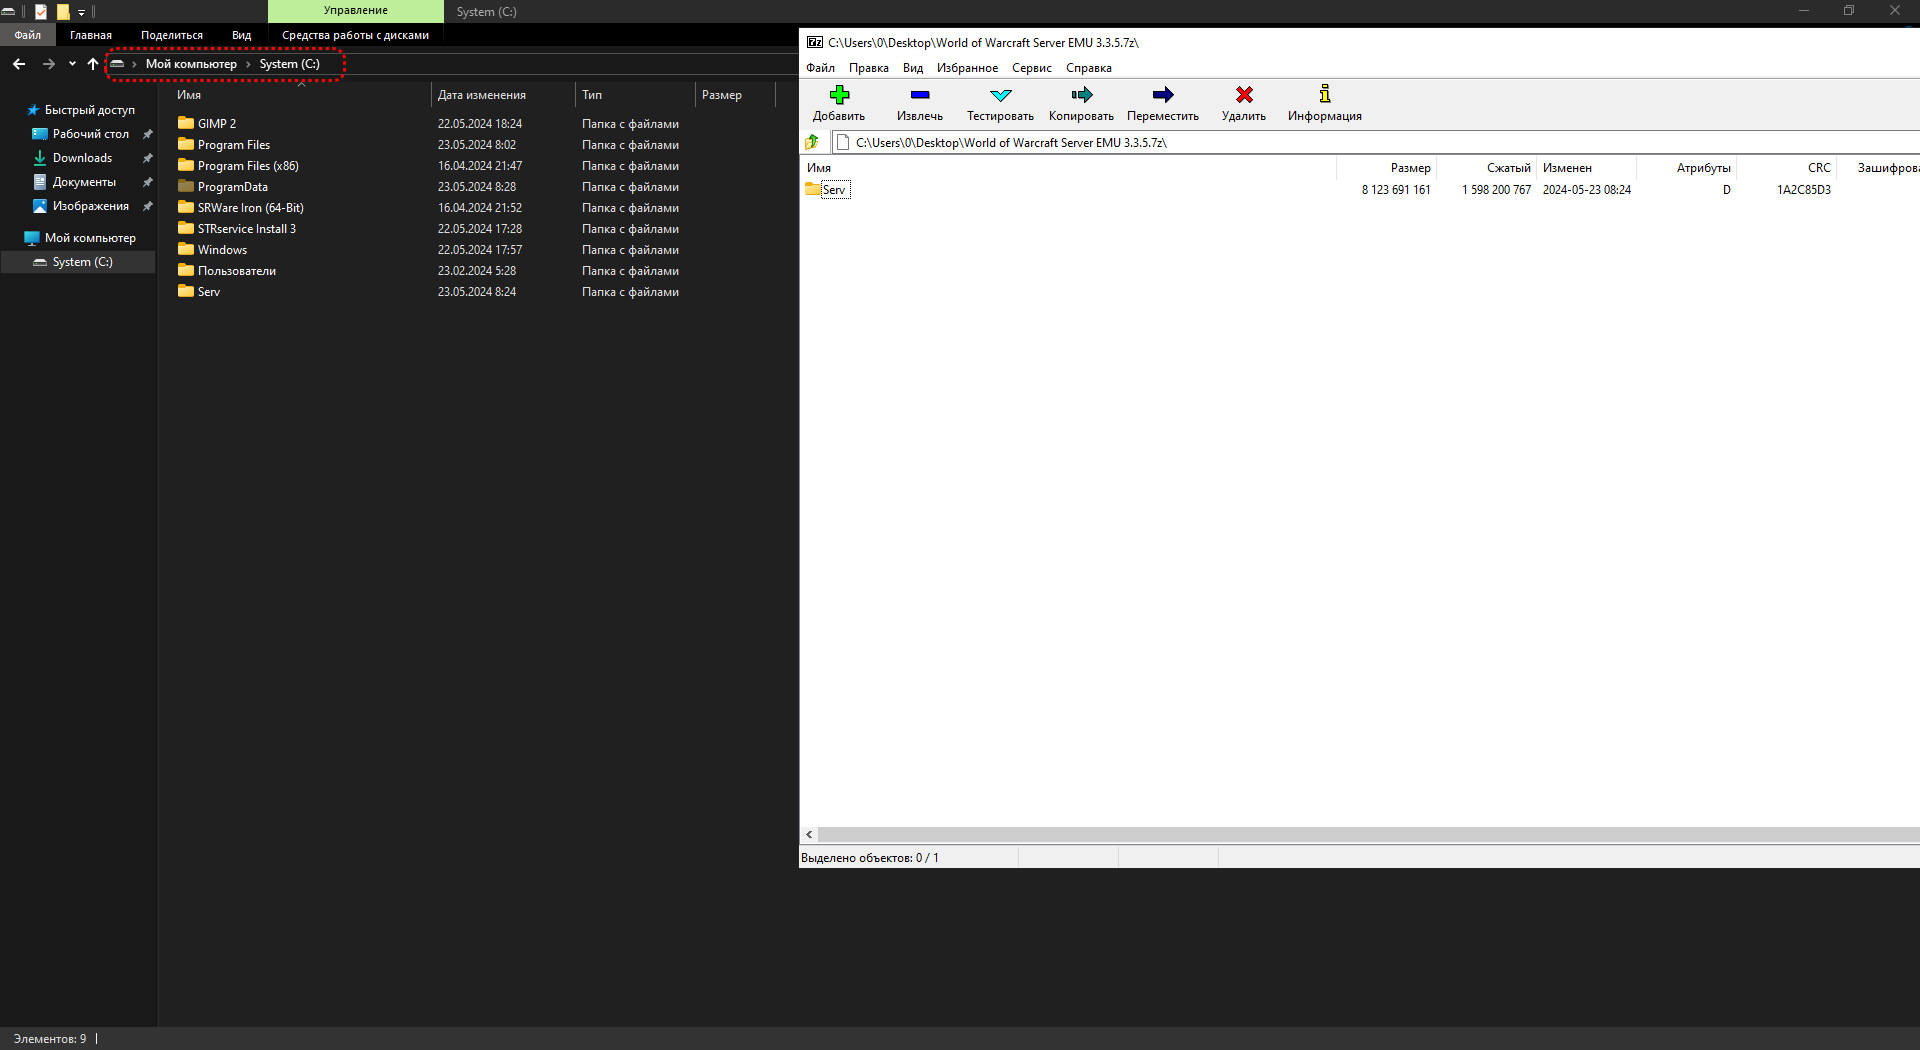The image size is (1920, 1050).
Task: Click Мой компьютер in the address breadcrumb
Action: (191, 64)
